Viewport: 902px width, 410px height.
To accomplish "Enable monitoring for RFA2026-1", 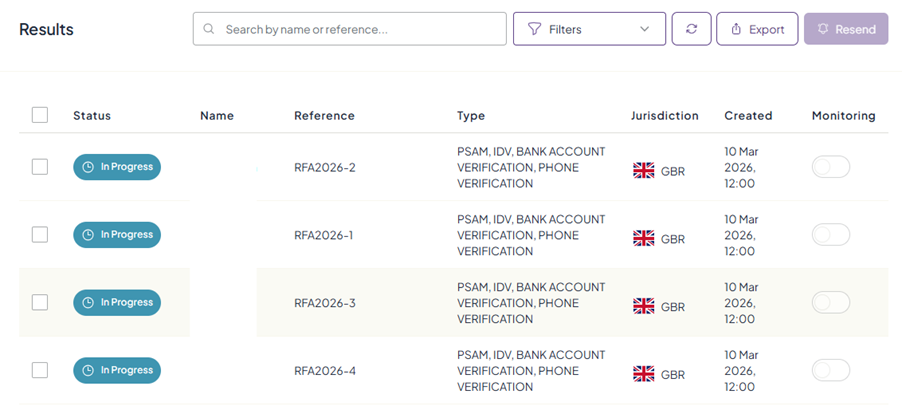I will point(831,235).
